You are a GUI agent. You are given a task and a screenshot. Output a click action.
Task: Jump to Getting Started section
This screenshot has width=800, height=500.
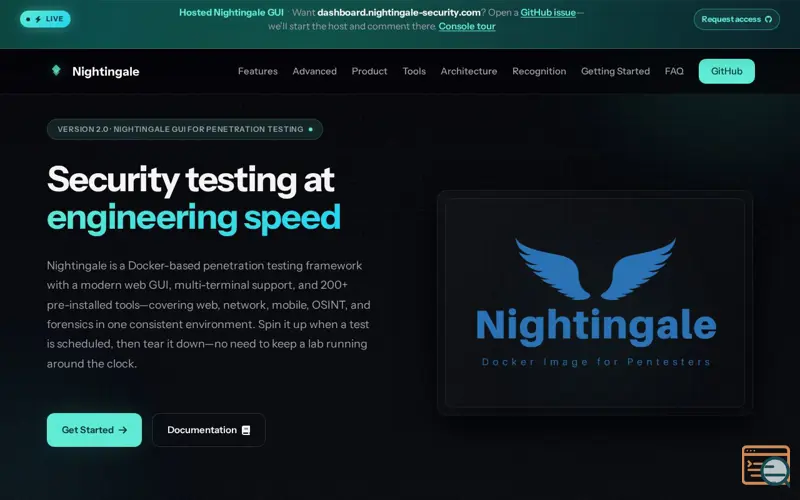pyautogui.click(x=615, y=71)
